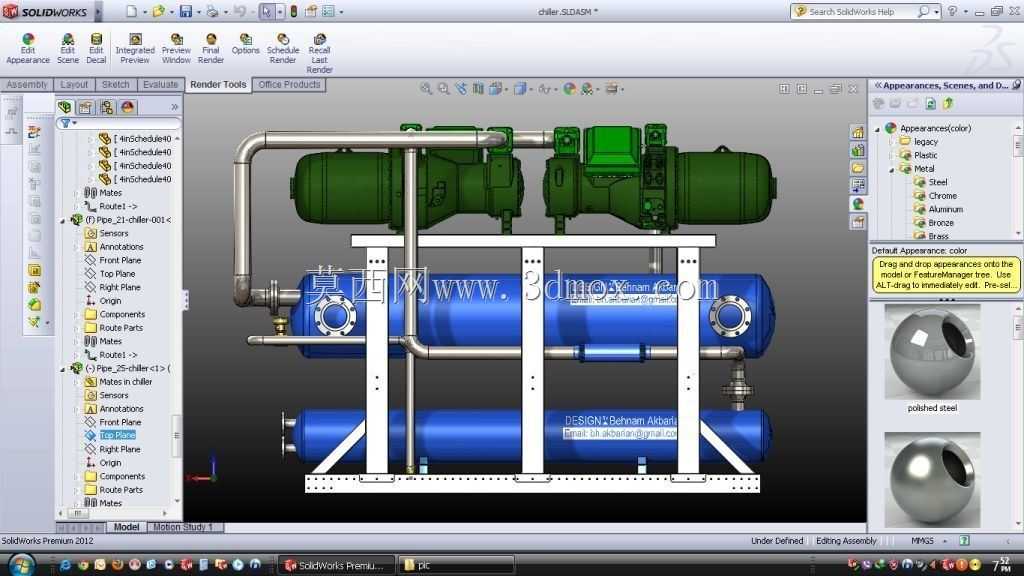
Task: Open Edit Appearance tool
Action: [27, 49]
